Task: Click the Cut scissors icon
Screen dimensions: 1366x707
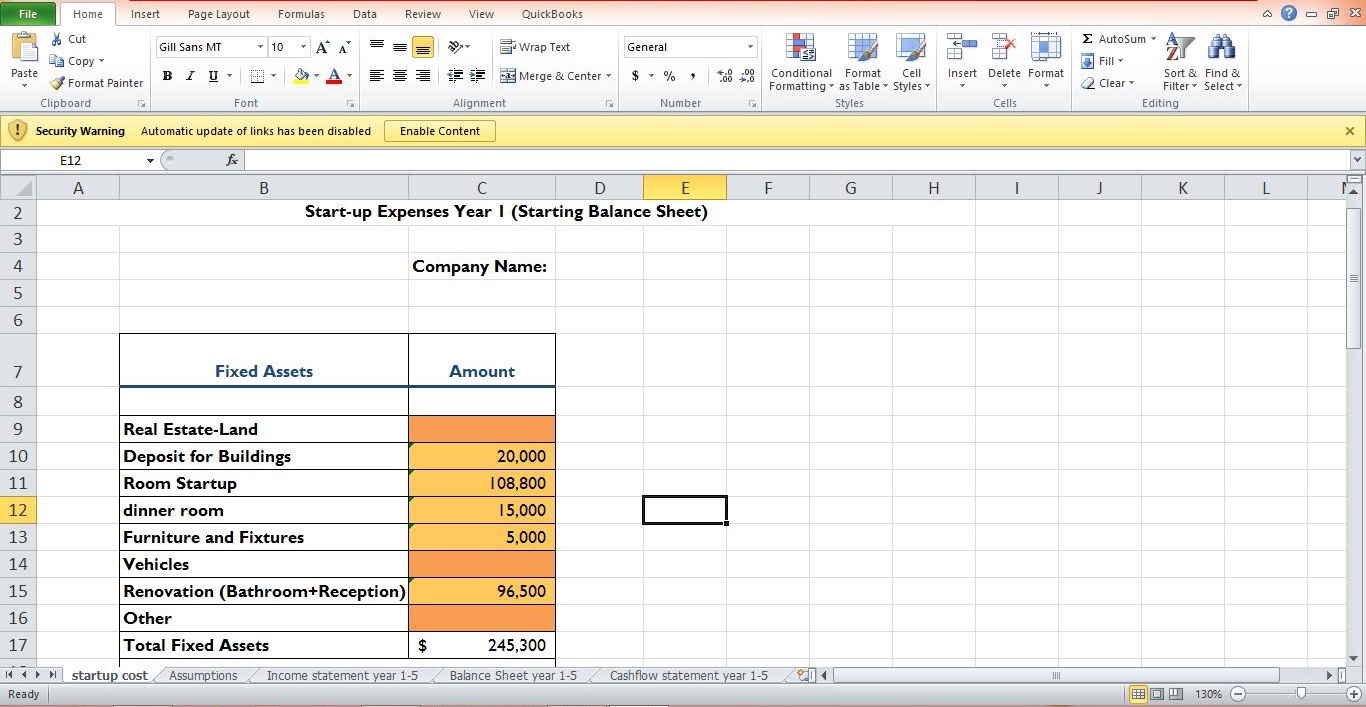Action: pyautogui.click(x=57, y=39)
